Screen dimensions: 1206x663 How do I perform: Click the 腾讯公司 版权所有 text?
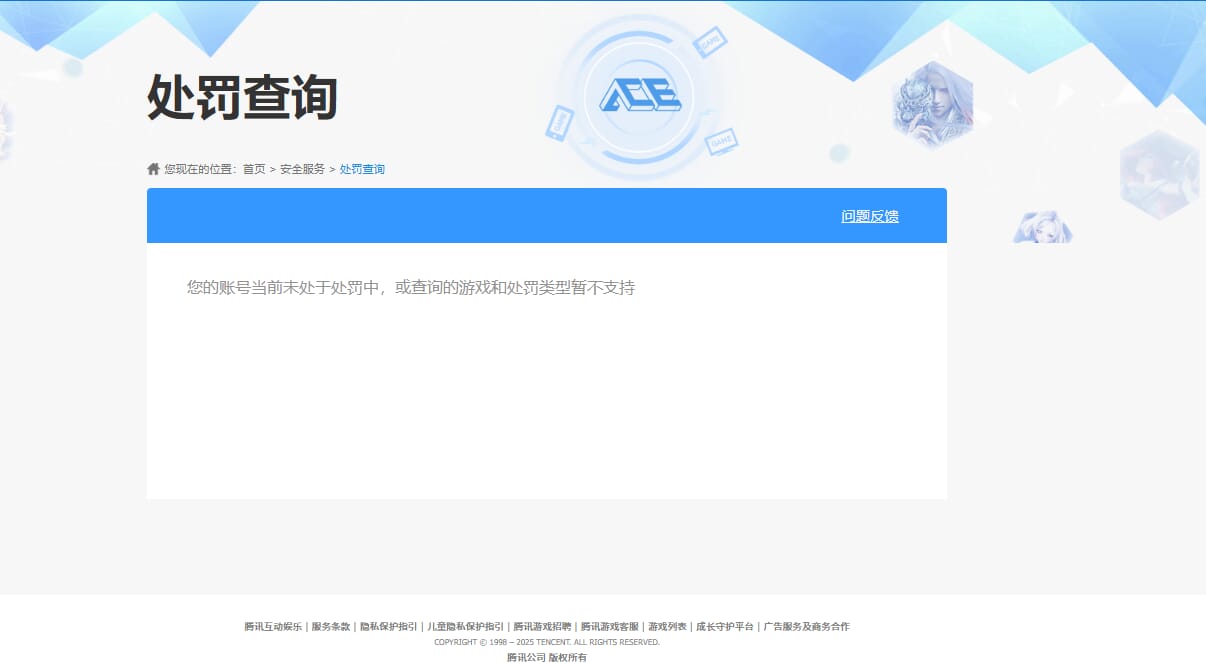click(x=547, y=657)
